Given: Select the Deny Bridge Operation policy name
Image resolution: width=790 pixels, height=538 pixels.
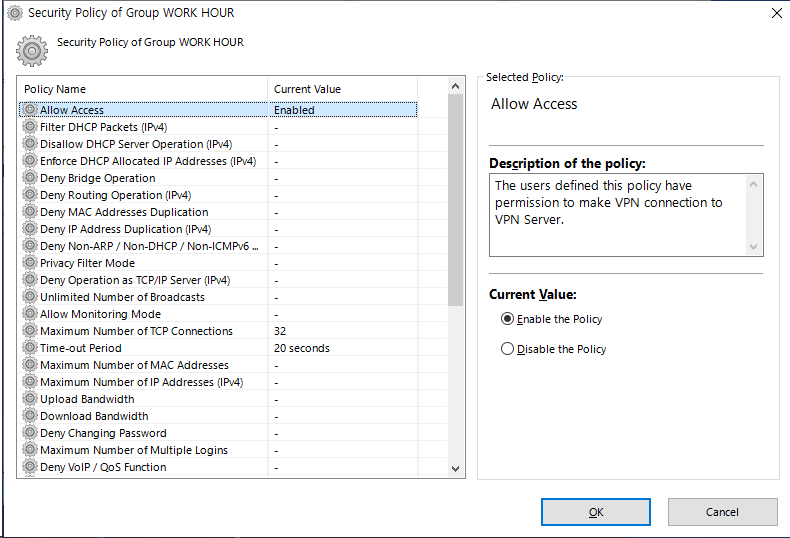Looking at the screenshot, I should tap(98, 178).
